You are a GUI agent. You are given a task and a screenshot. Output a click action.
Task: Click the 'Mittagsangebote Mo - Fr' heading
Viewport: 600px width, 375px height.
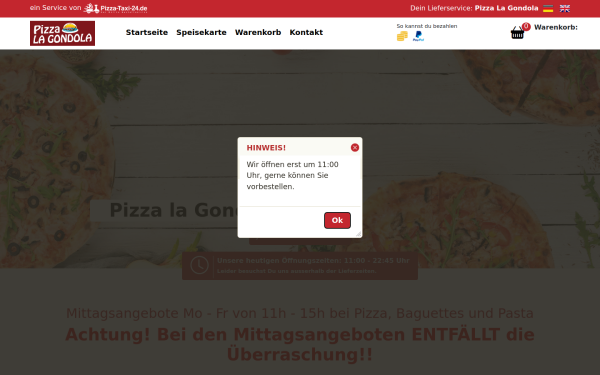pyautogui.click(x=300, y=313)
